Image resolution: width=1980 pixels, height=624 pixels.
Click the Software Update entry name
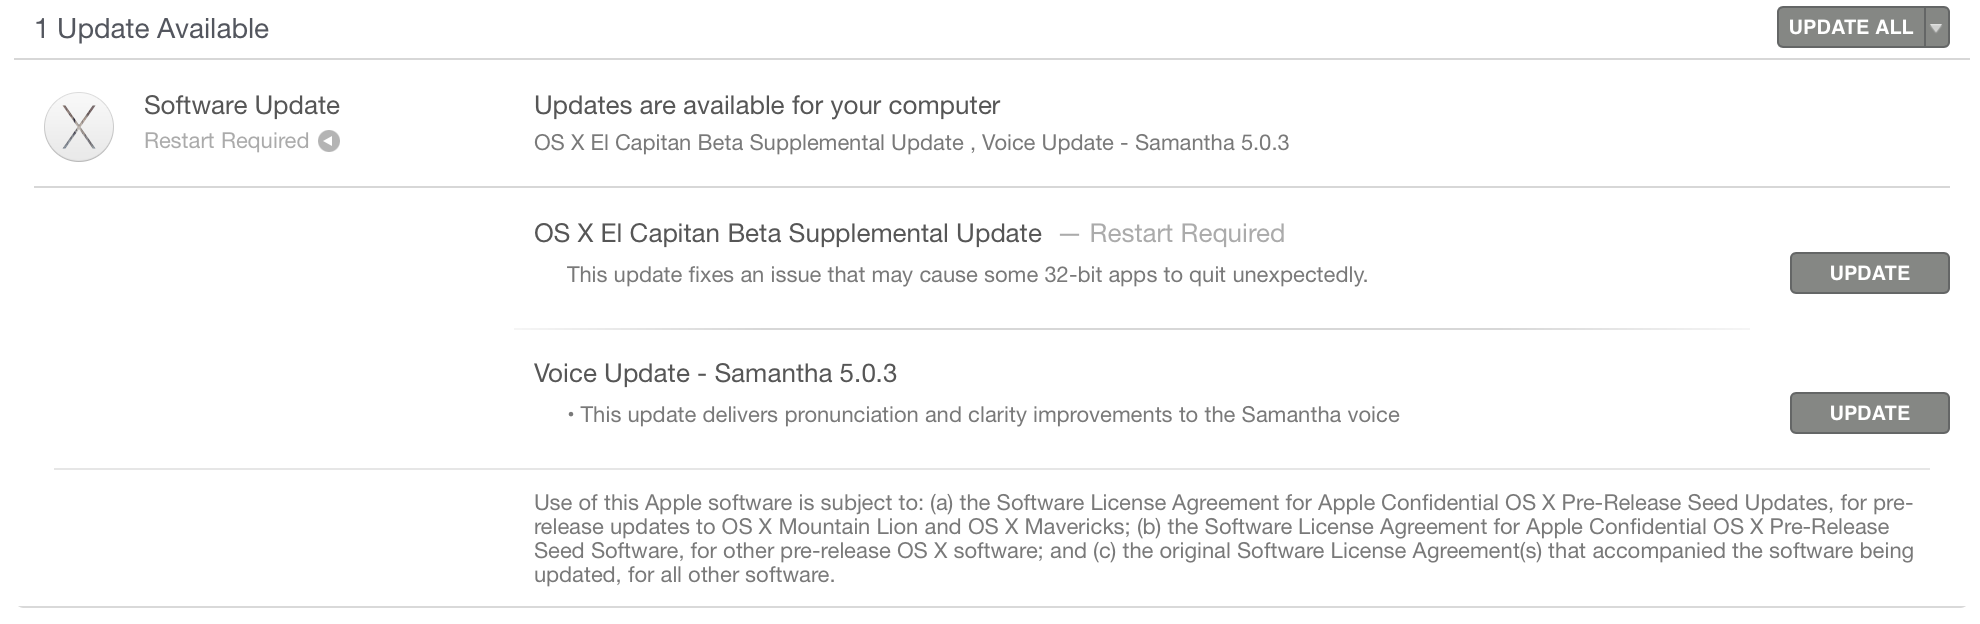tap(242, 105)
